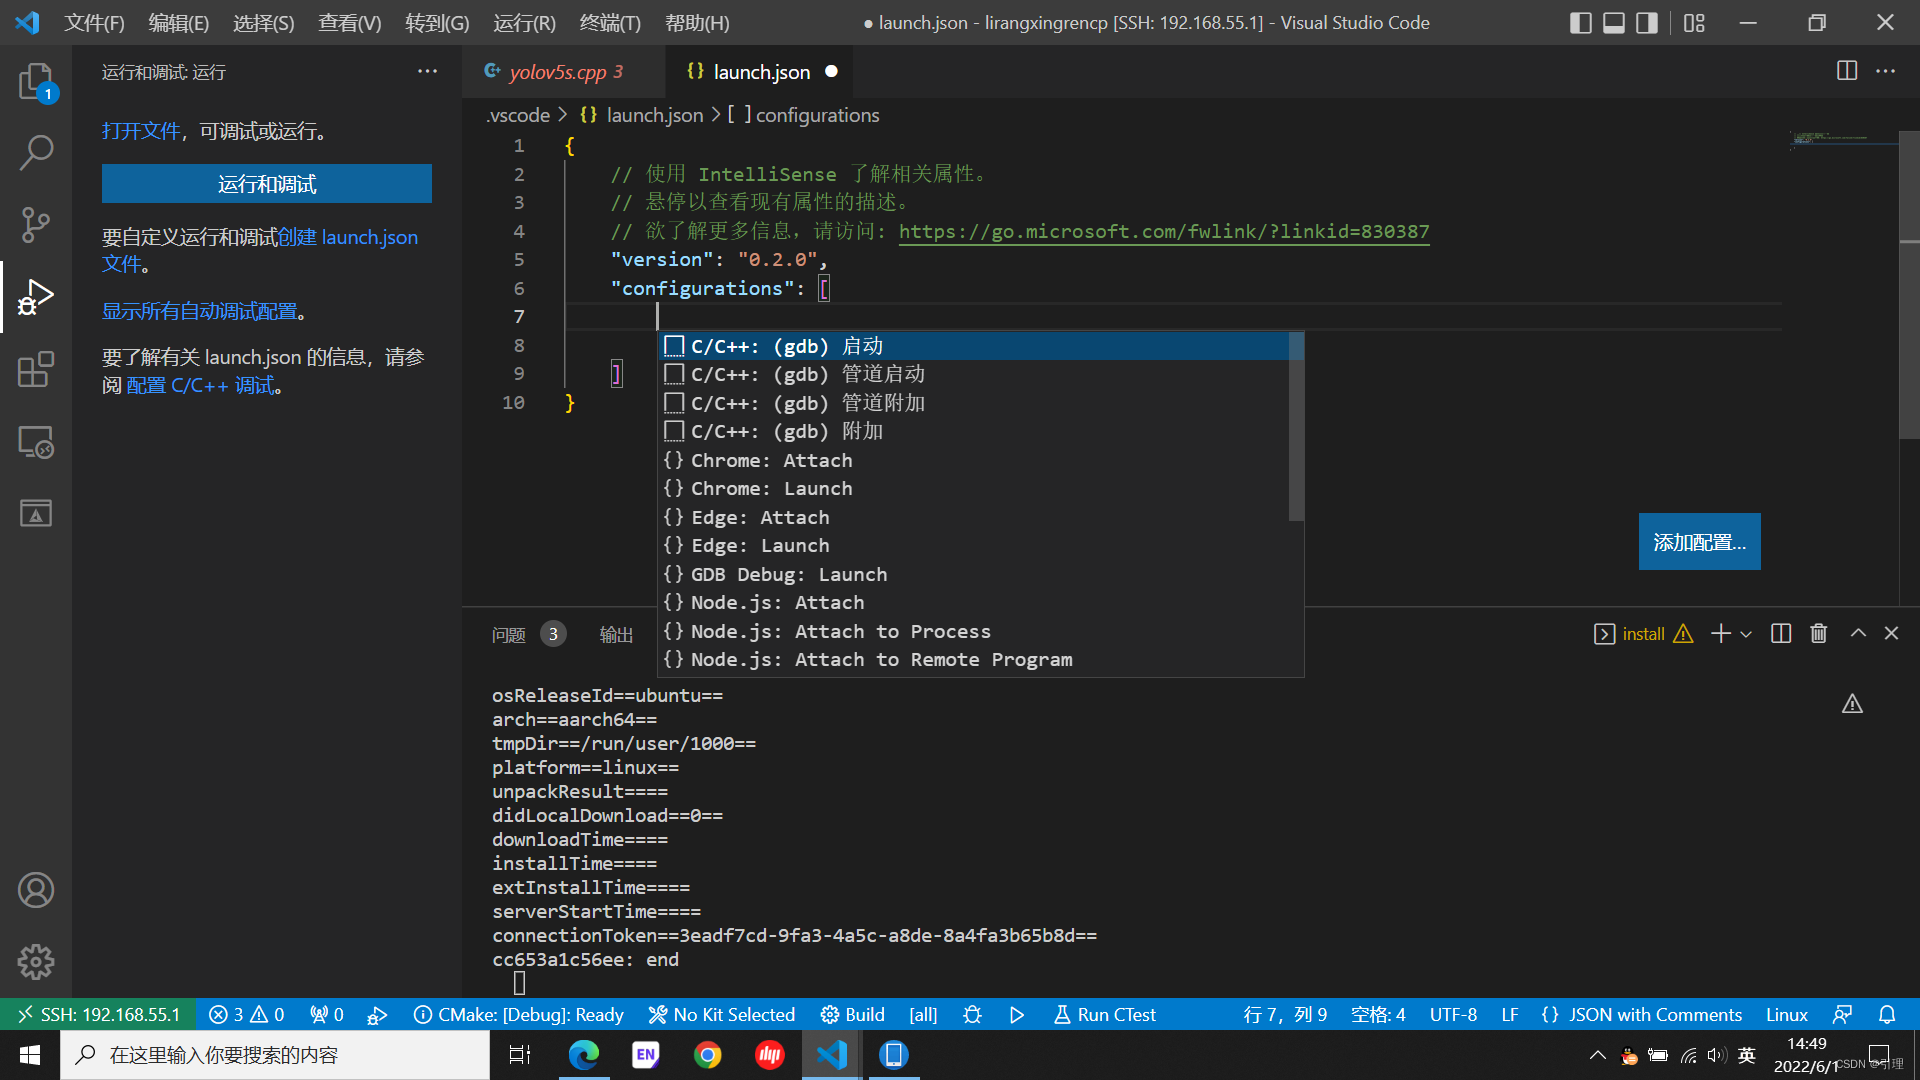Click SSH: 192.168.55.1 remote indicator
The height and width of the screenshot is (1080, 1920).
pos(98,1015)
